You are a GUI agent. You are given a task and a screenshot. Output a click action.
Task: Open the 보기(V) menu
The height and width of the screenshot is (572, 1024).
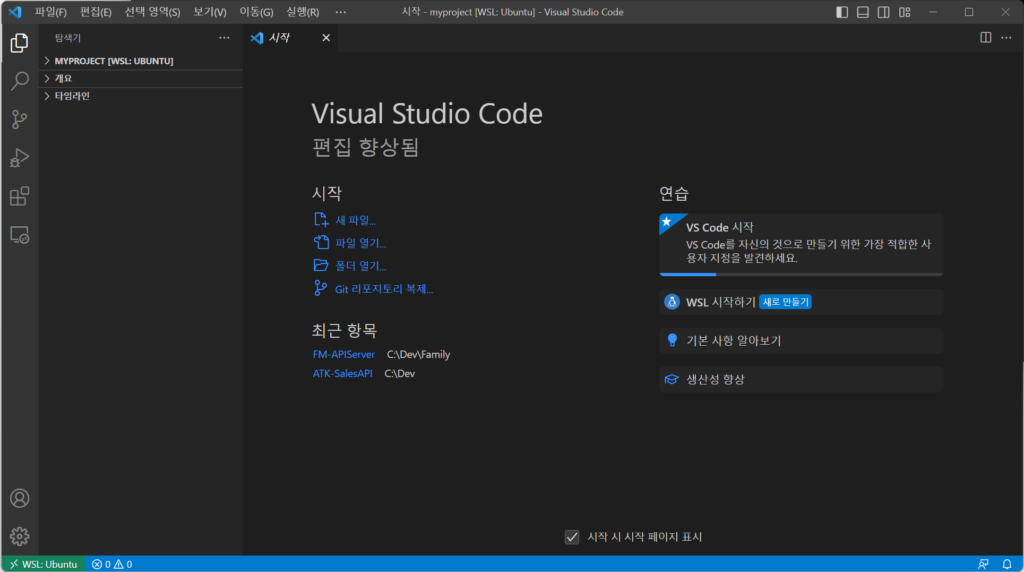[210, 12]
